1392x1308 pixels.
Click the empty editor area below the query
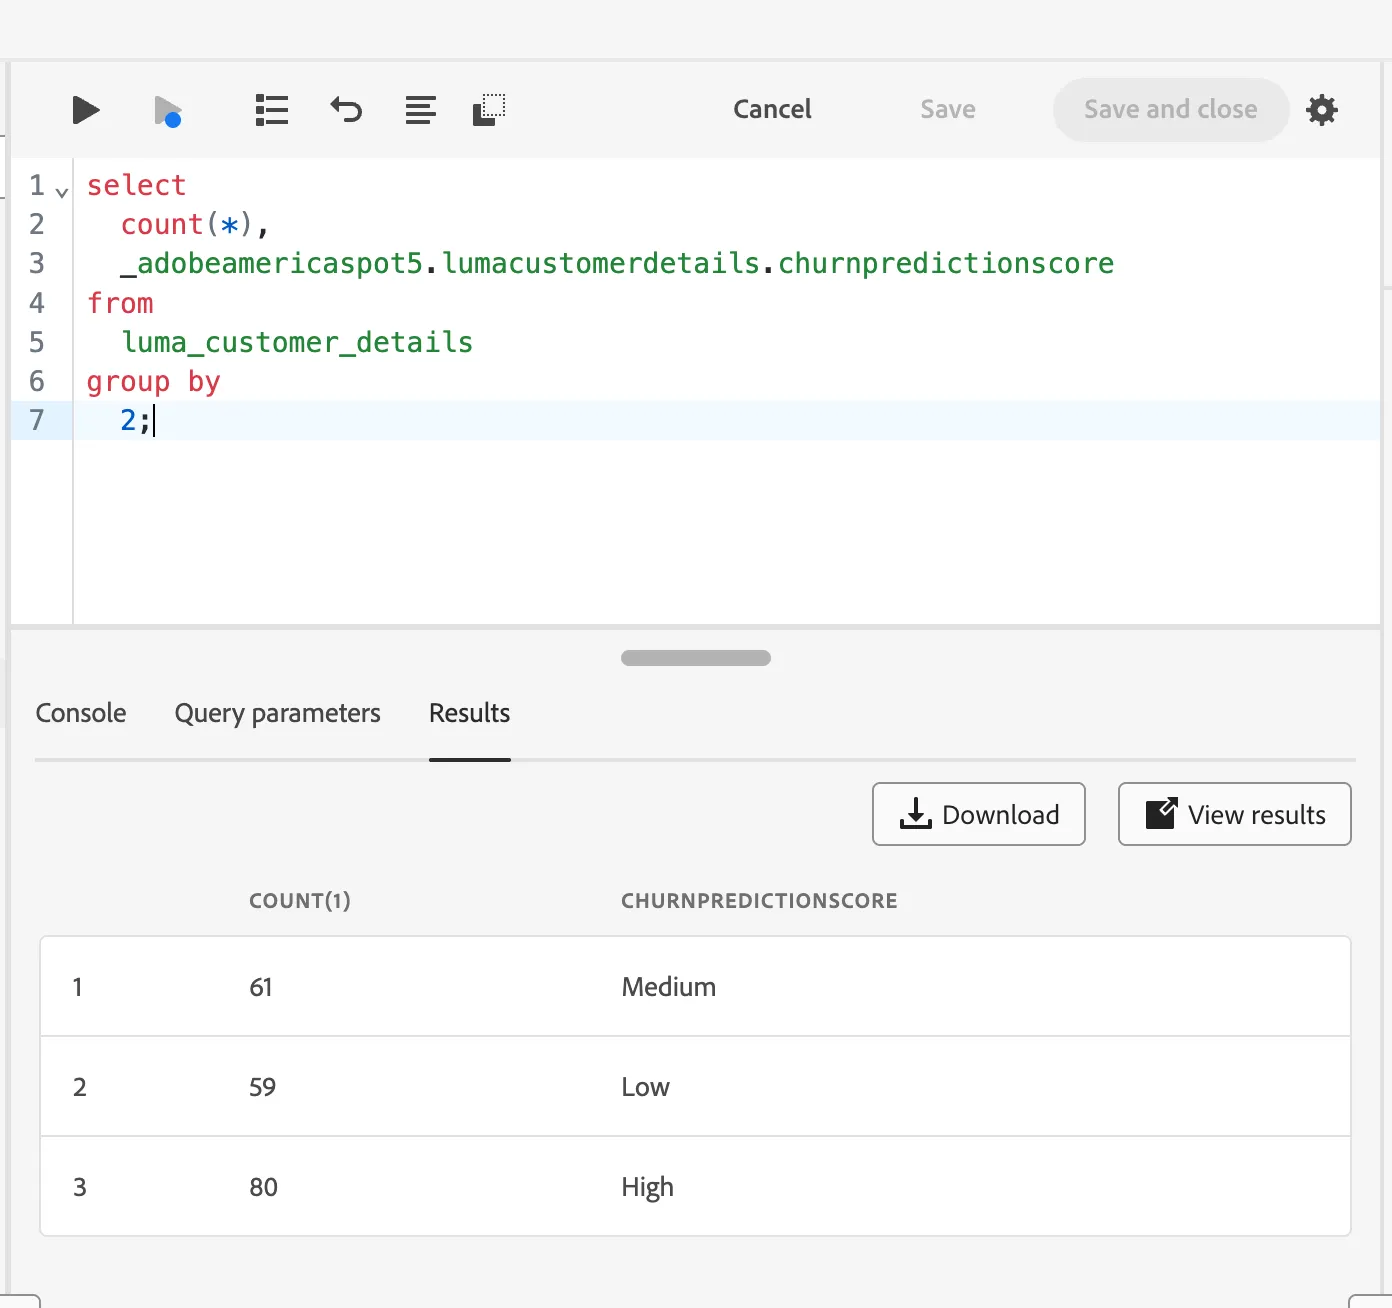pos(726,532)
